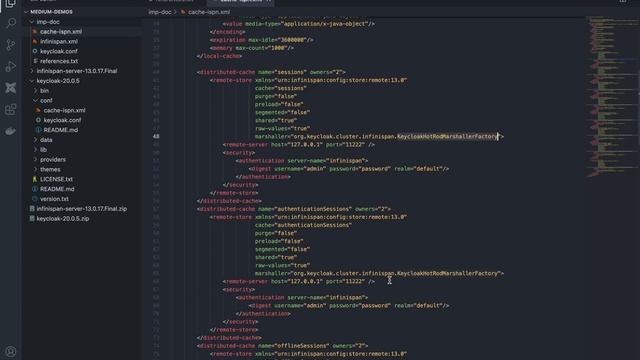Image resolution: width=640 pixels, height=360 pixels.
Task: Open the Extensions view in activity bar
Action: 11,109
